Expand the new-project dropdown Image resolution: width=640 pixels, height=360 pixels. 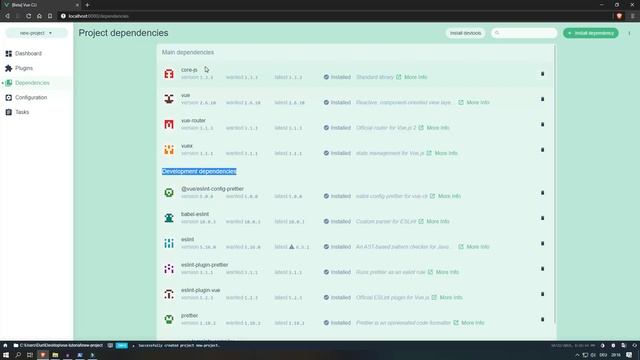[36, 33]
